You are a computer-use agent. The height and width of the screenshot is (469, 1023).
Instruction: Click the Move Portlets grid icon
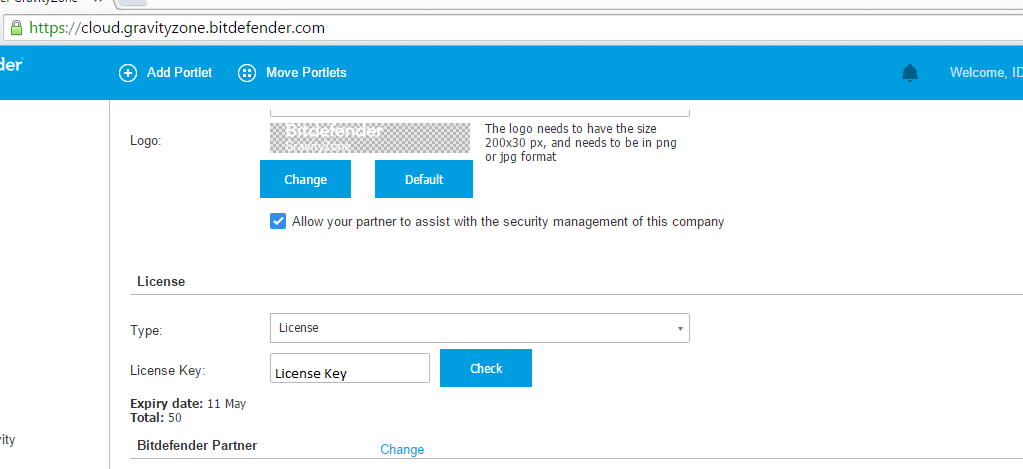click(x=247, y=73)
